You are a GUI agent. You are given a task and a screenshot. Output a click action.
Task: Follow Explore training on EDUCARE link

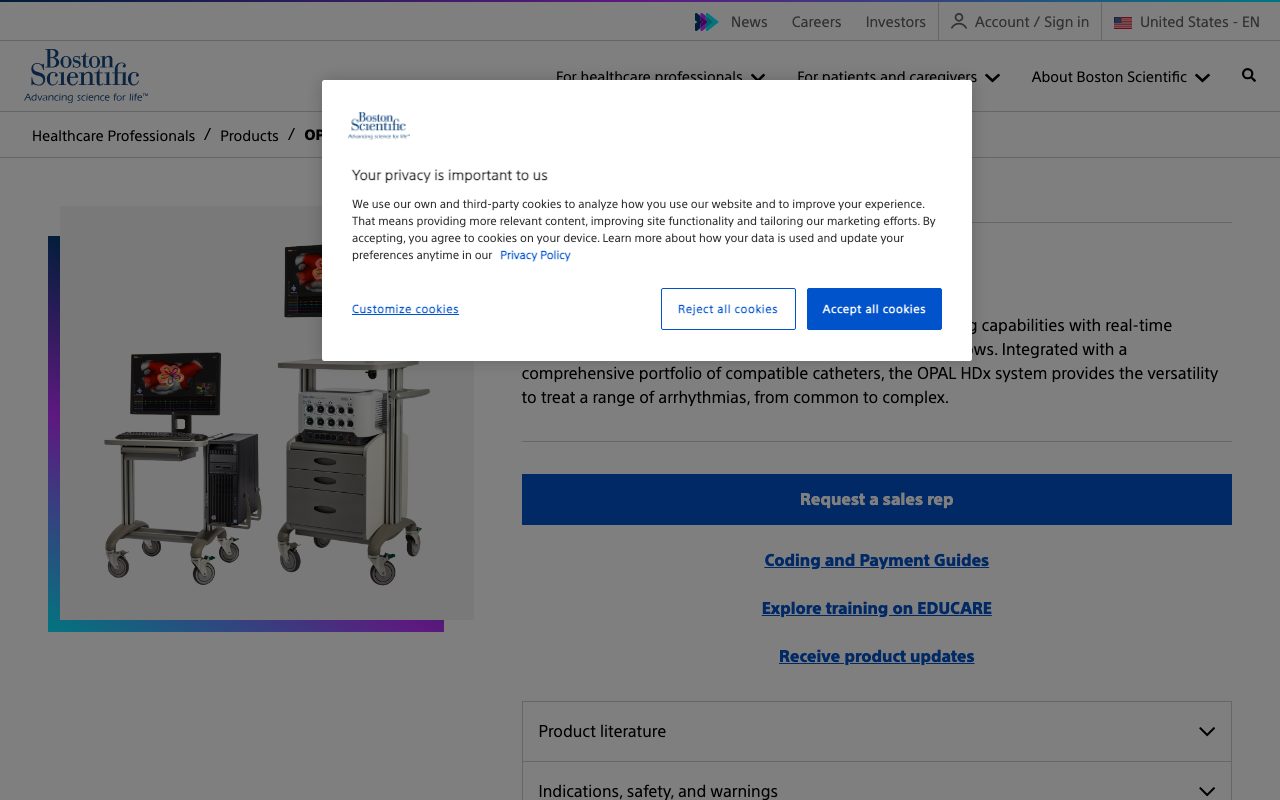pyautogui.click(x=877, y=608)
